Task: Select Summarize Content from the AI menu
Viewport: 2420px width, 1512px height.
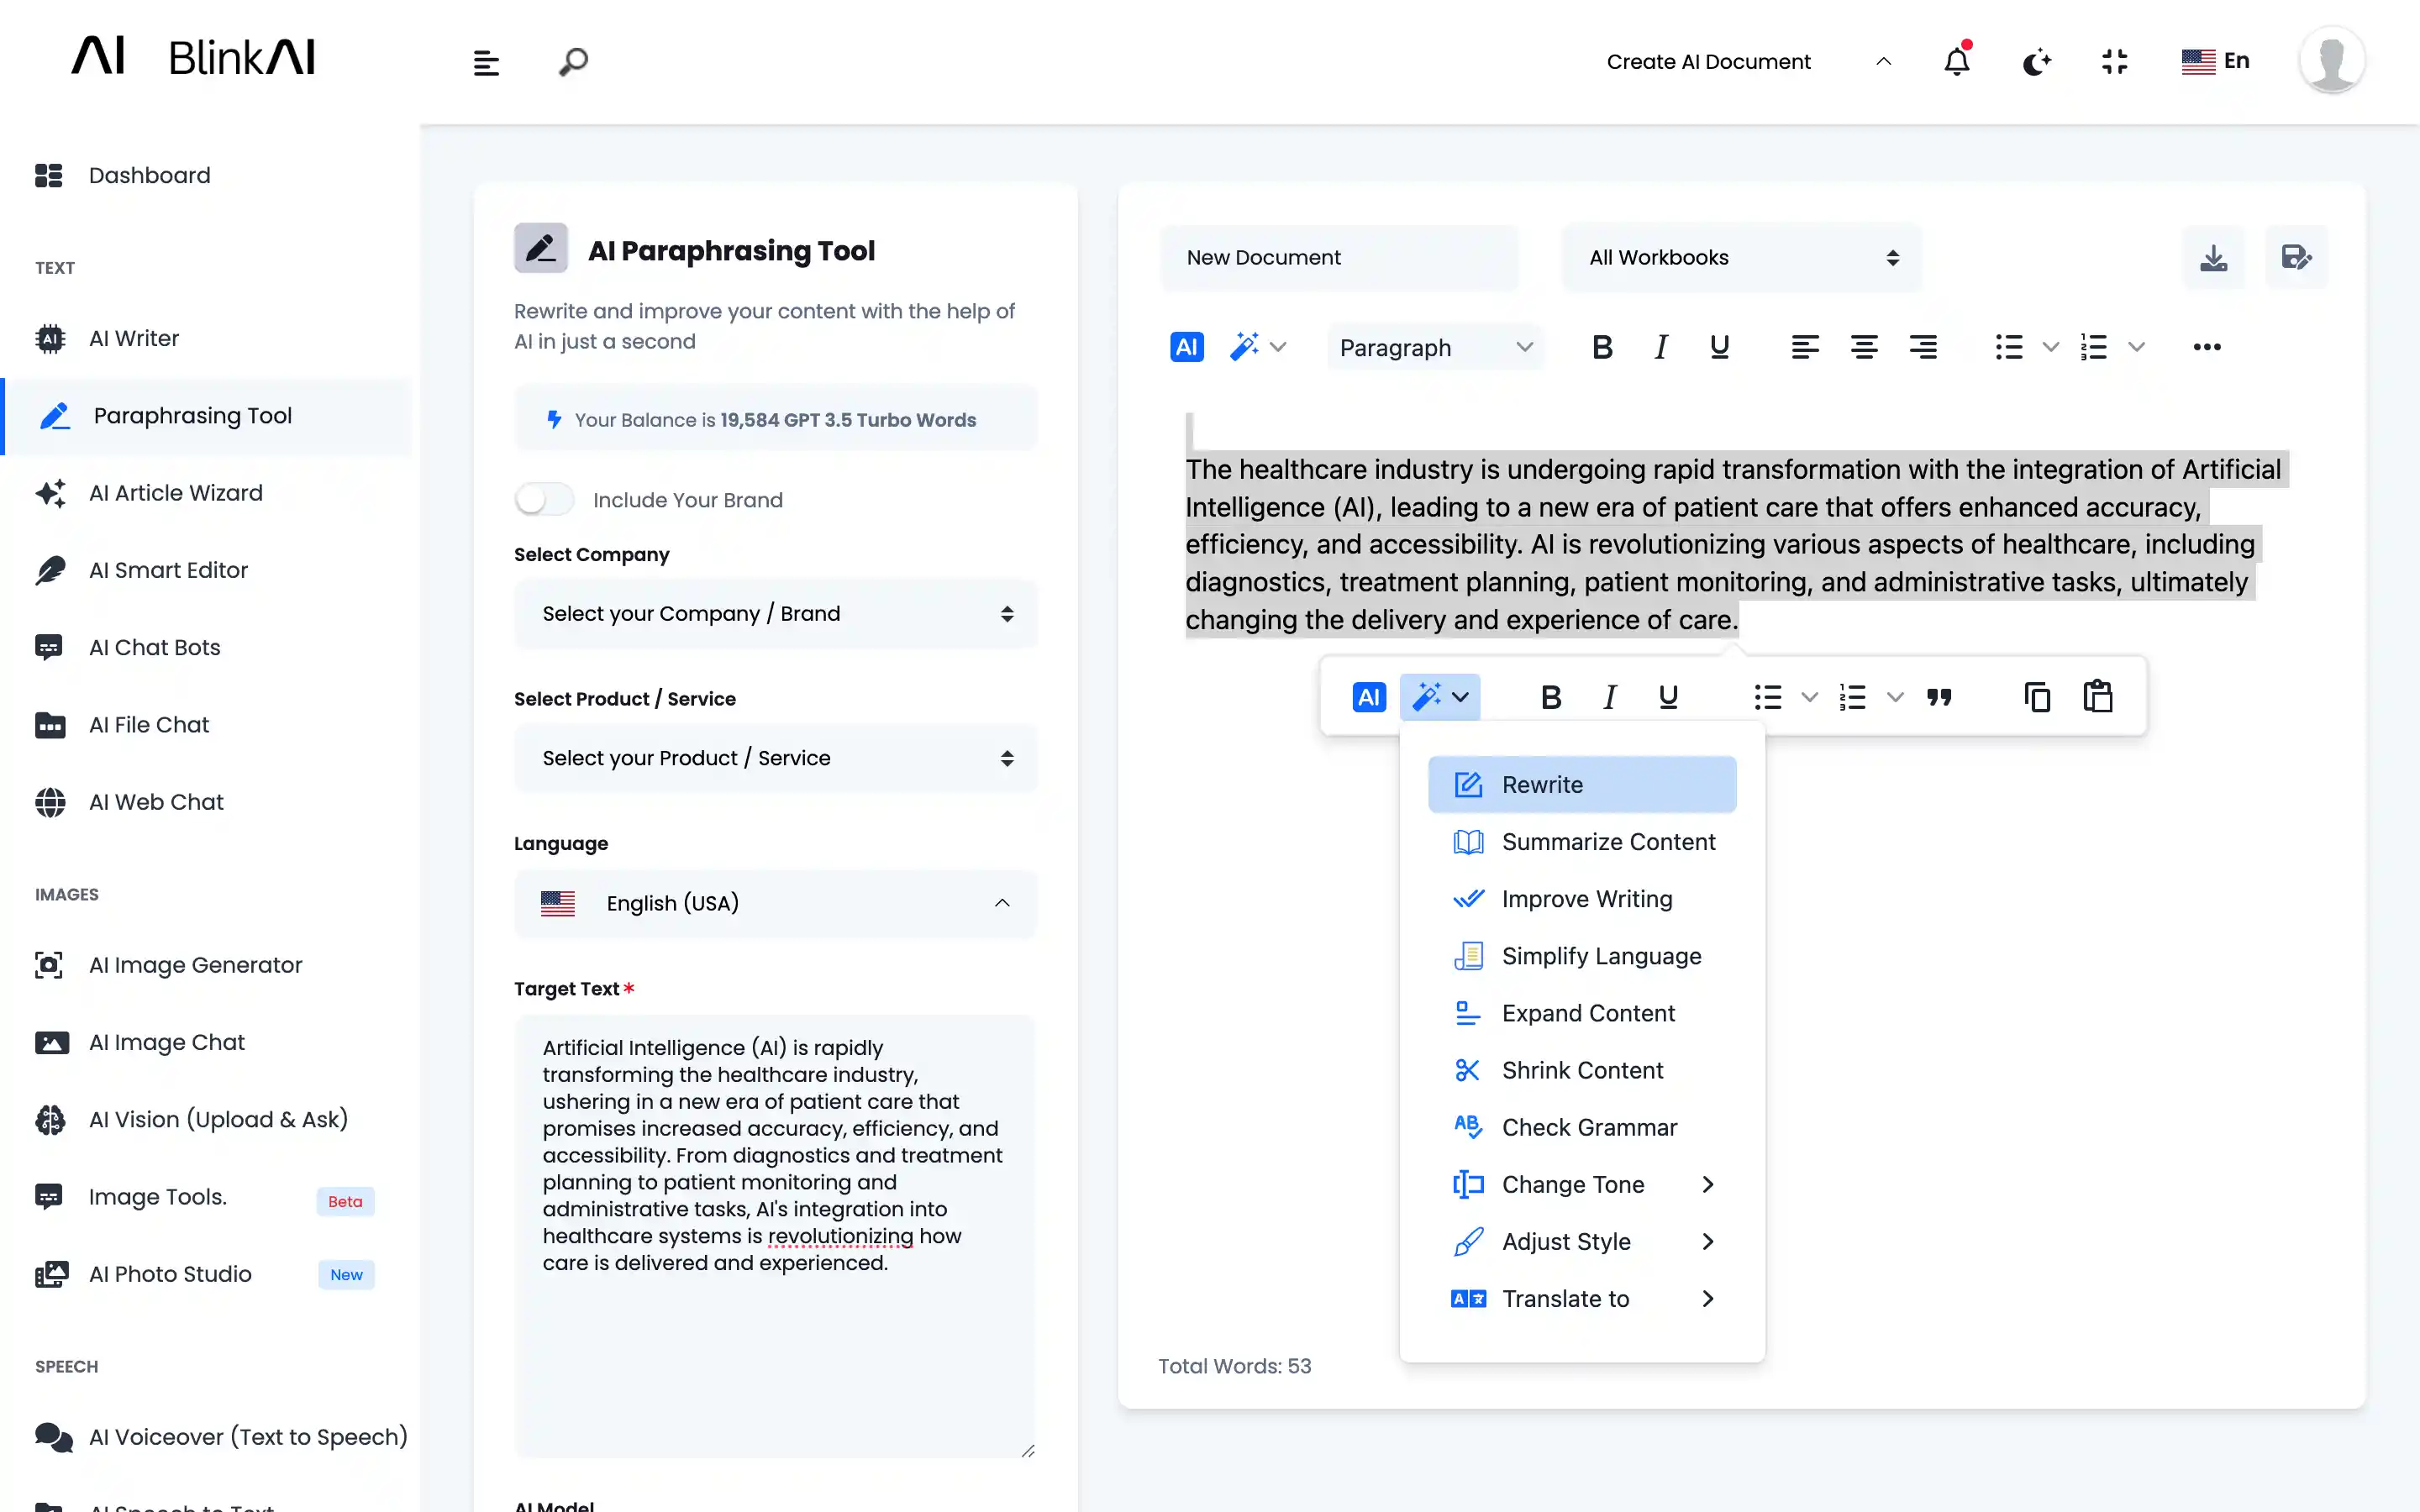Action: (1607, 842)
